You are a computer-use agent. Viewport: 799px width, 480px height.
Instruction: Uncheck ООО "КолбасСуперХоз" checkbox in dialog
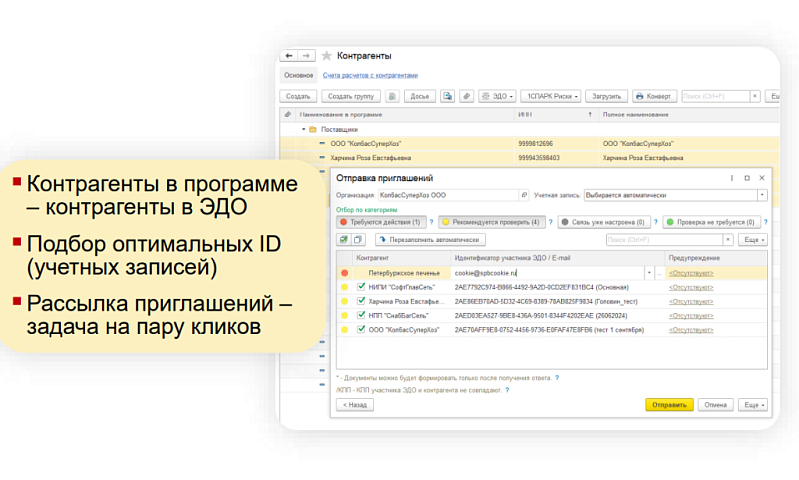pos(361,330)
